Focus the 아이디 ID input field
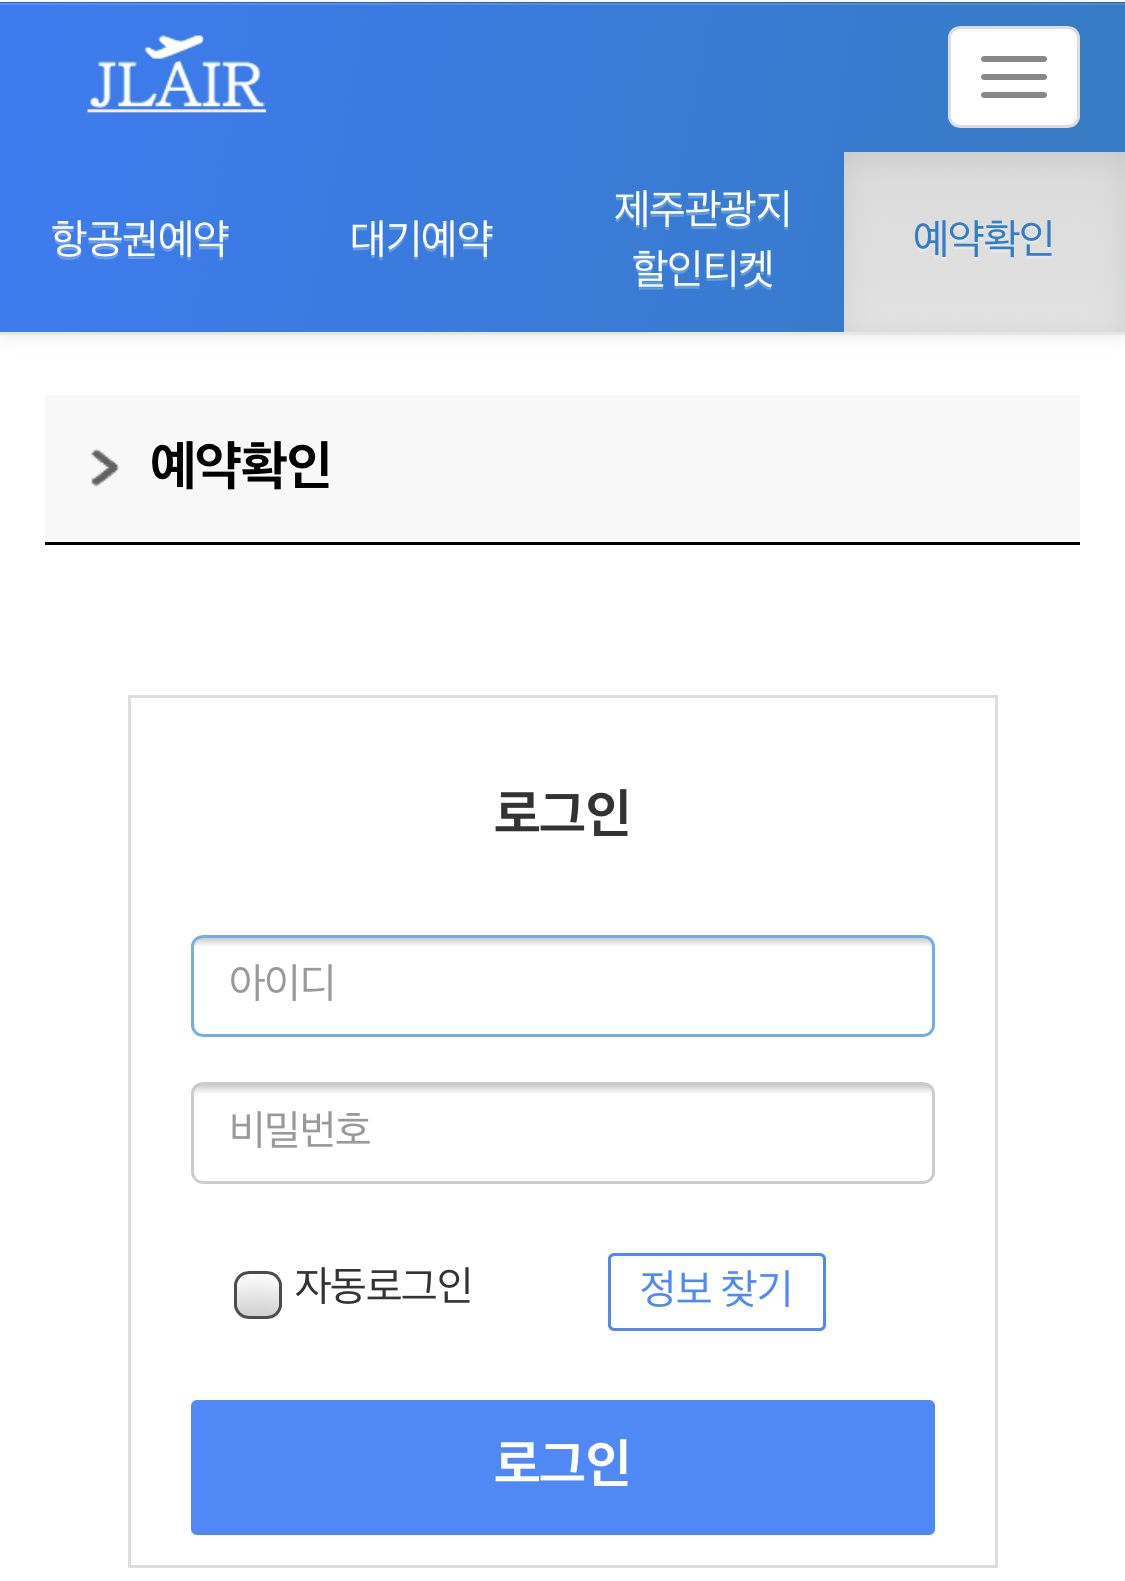The width and height of the screenshot is (1125, 1581). pyautogui.click(x=562, y=985)
